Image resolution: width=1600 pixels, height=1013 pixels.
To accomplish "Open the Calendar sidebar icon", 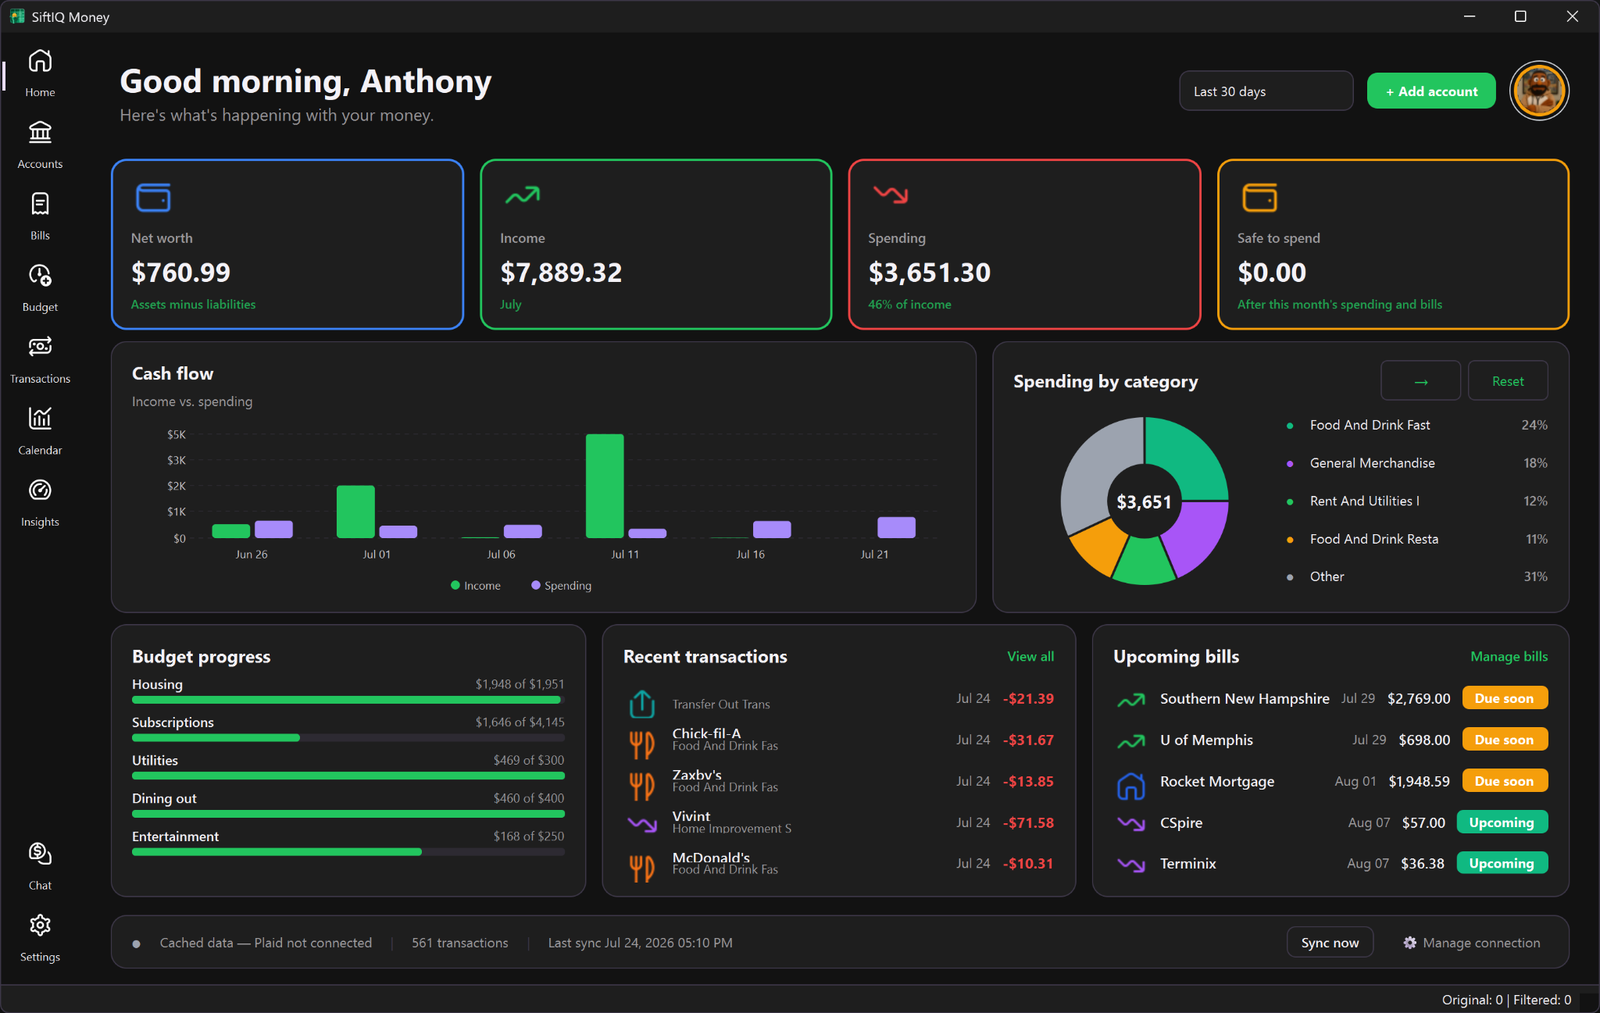I will 40,419.
